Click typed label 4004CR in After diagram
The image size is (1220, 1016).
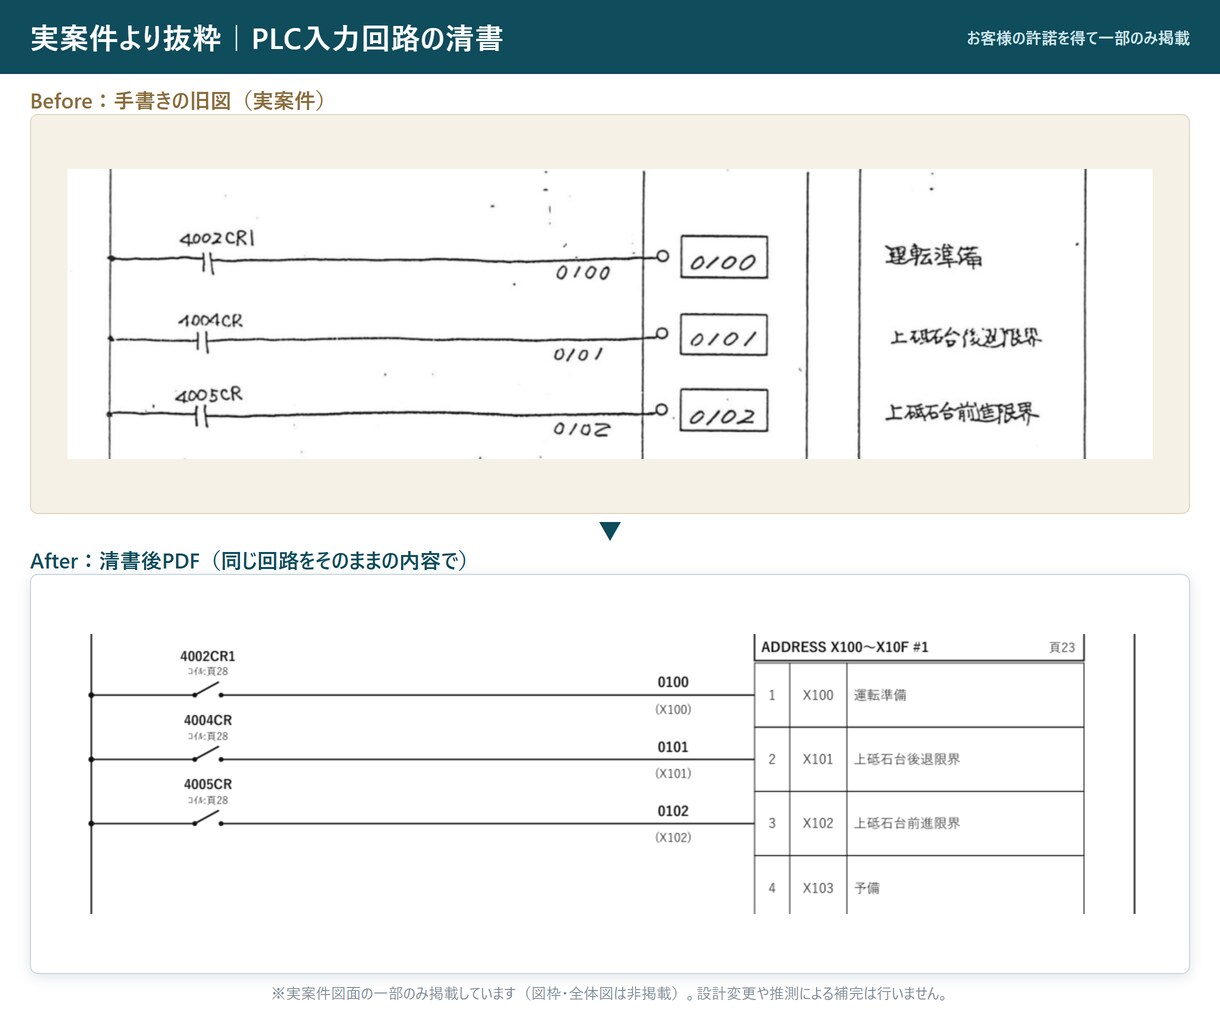208,720
